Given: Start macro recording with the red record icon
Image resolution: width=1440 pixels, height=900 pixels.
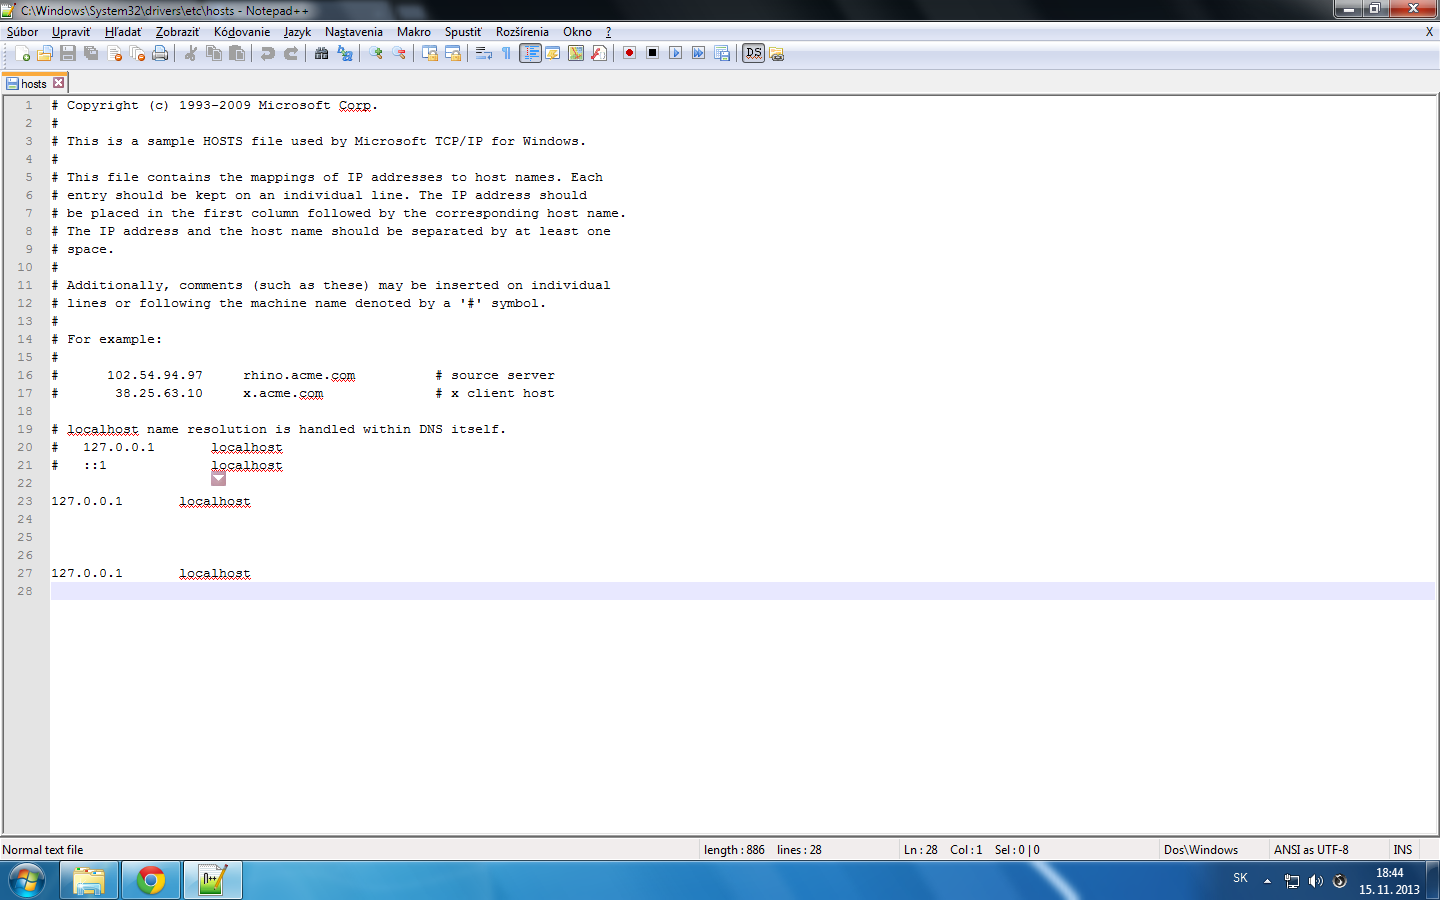Looking at the screenshot, I should pos(629,53).
